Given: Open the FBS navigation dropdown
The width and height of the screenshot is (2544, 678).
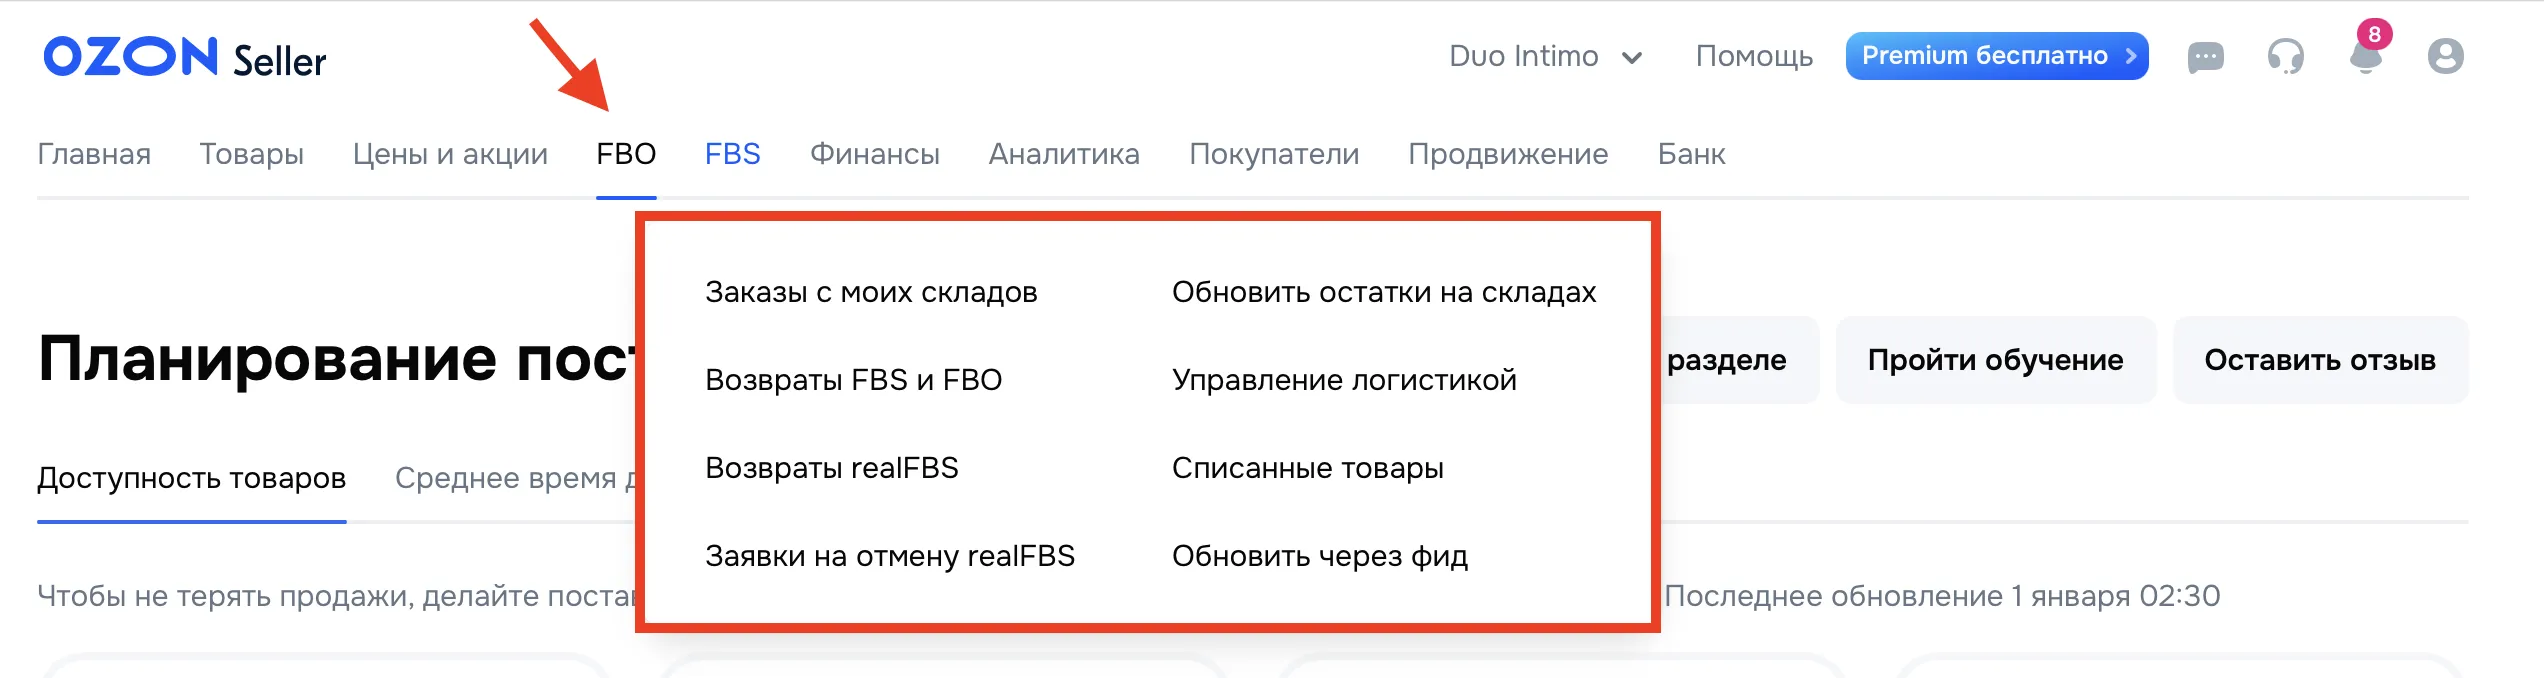Looking at the screenshot, I should click(732, 154).
